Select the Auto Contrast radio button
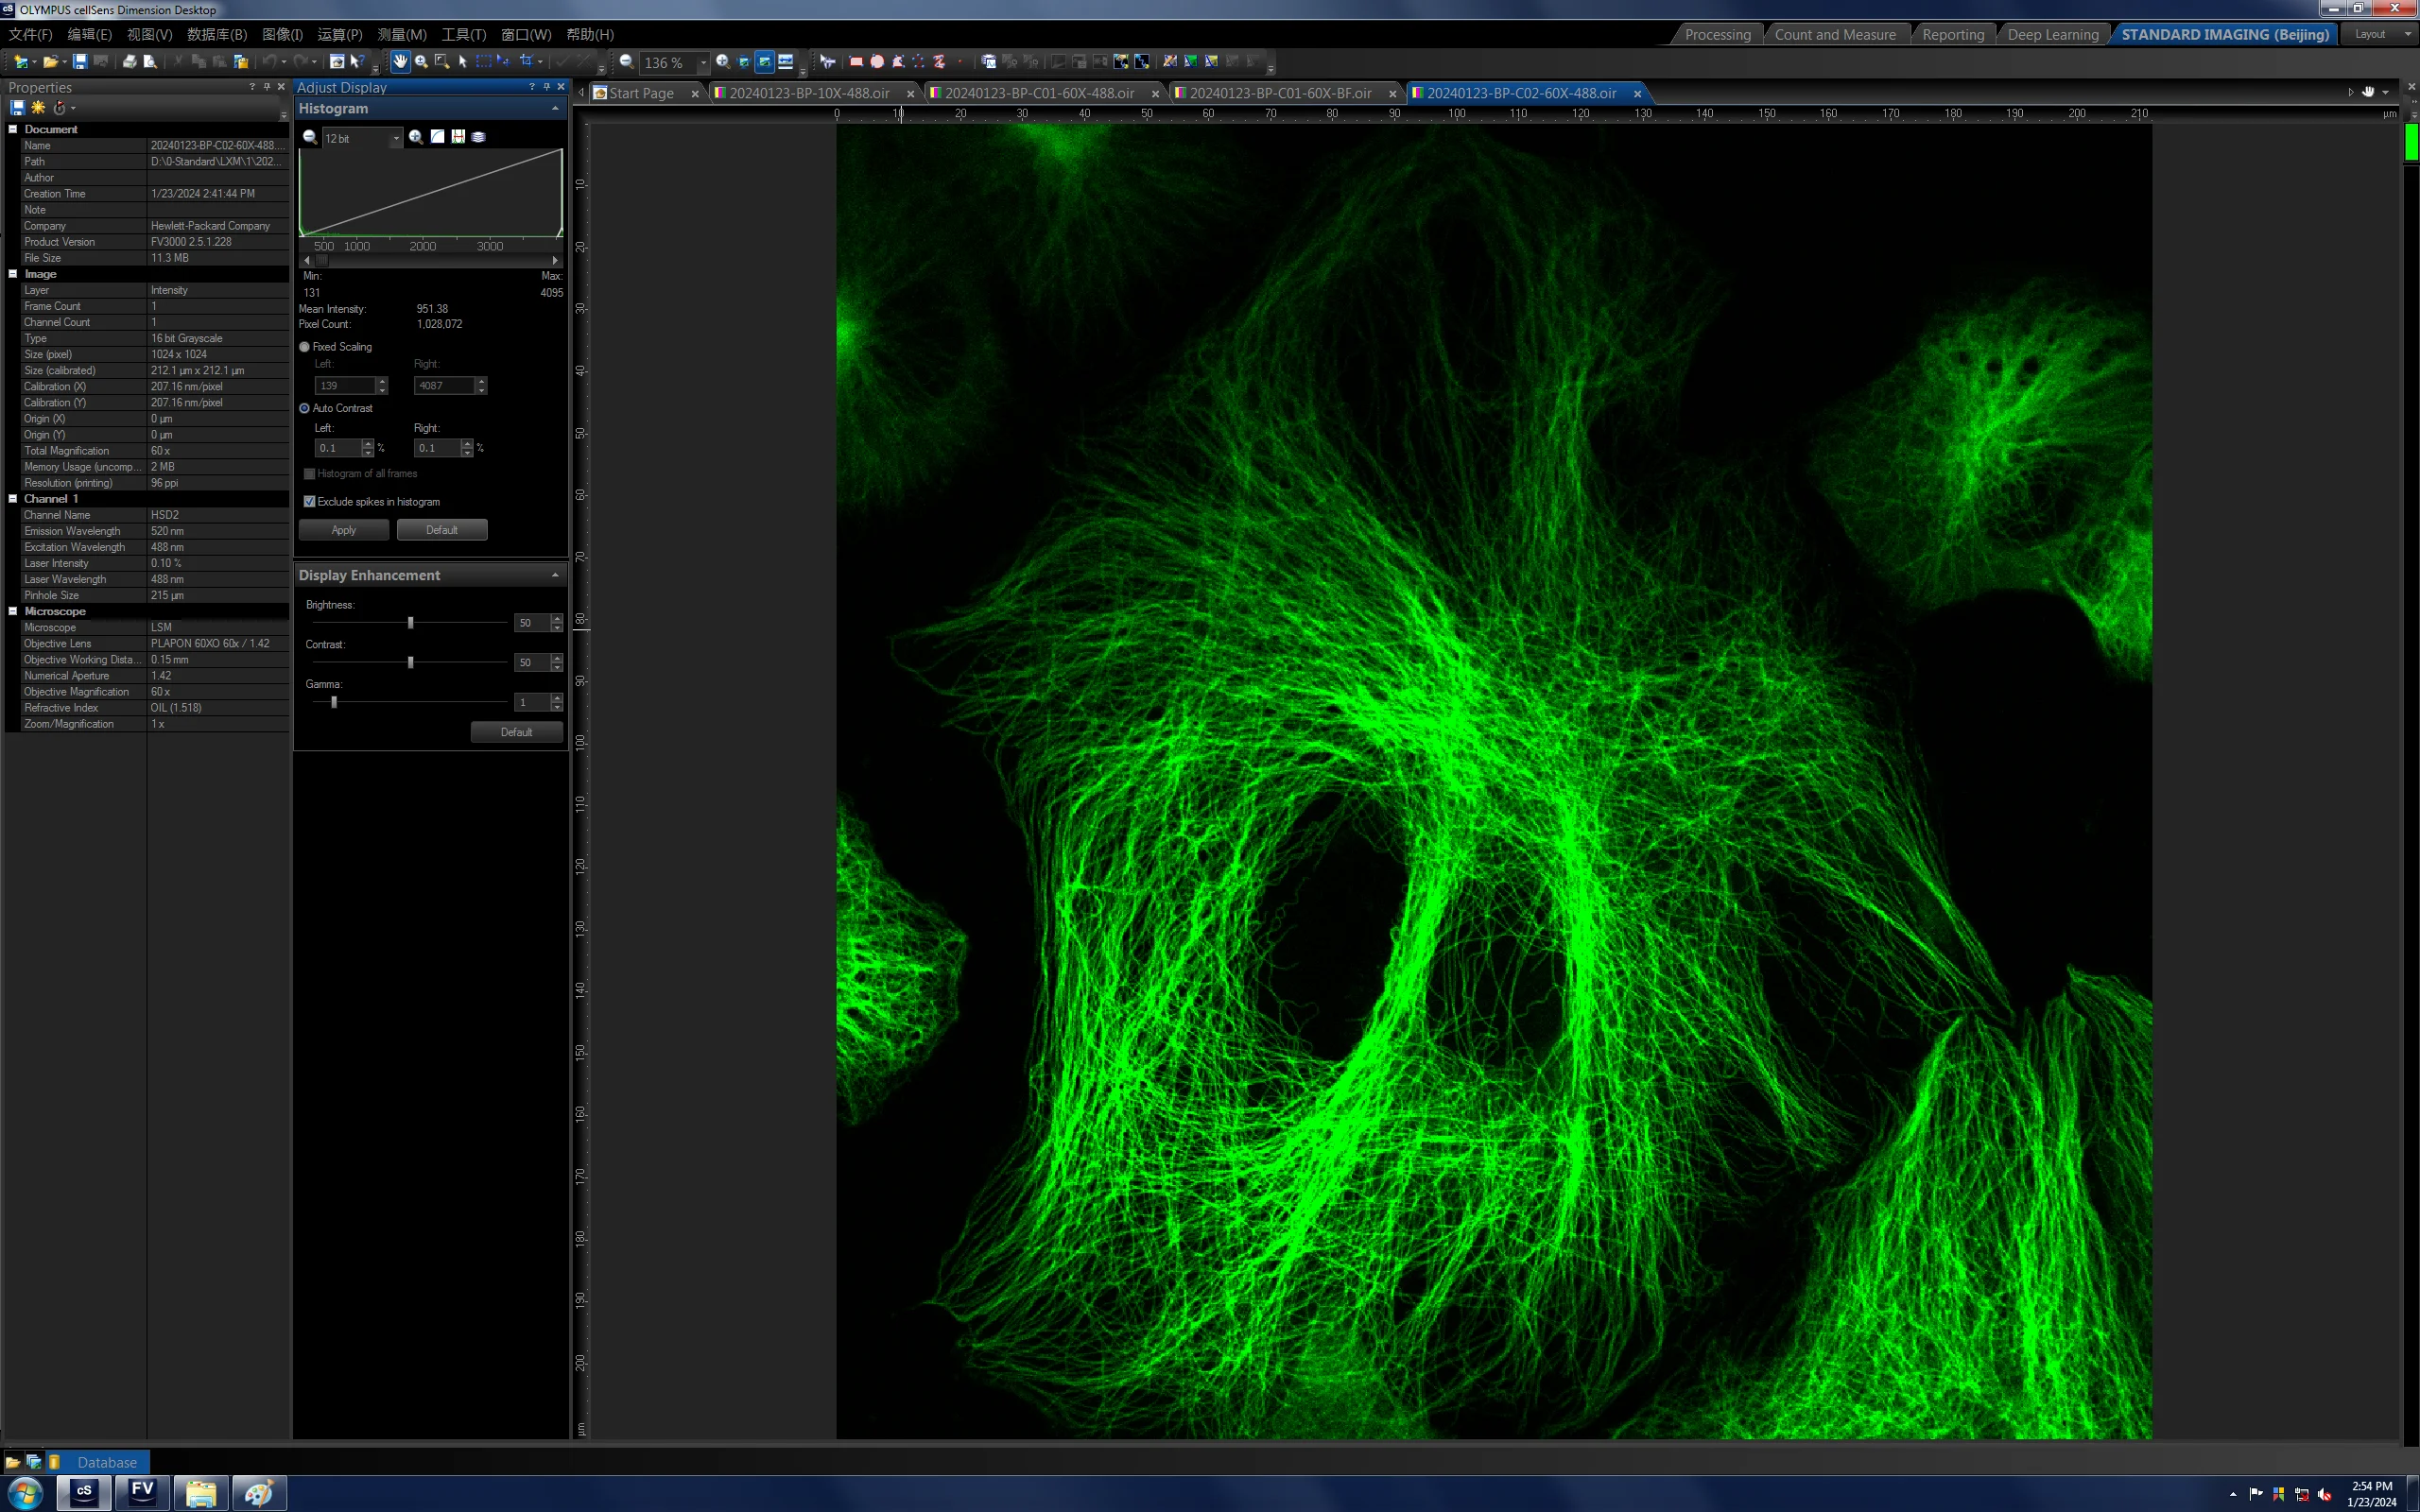This screenshot has height=1512, width=2420. pyautogui.click(x=305, y=408)
